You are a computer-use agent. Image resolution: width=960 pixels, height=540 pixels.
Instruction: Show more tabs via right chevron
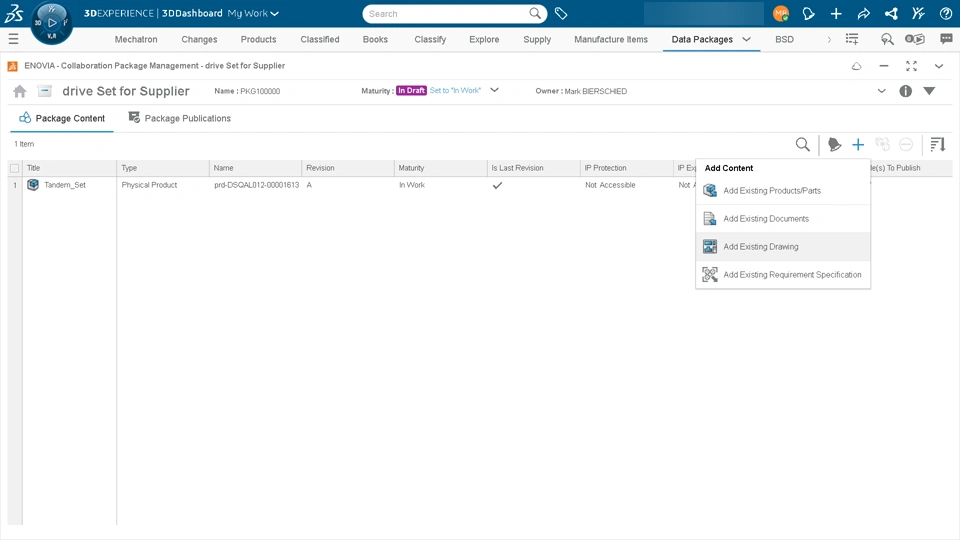[x=829, y=39]
